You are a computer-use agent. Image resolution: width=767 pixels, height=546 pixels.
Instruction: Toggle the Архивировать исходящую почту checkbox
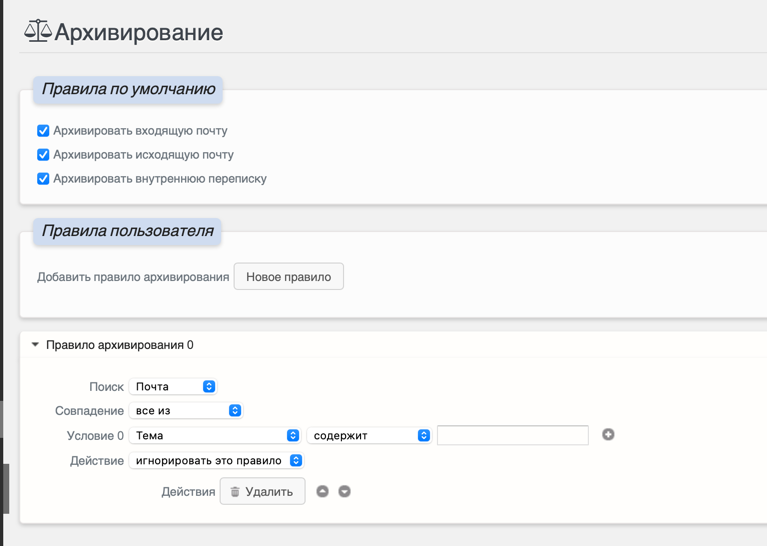point(43,155)
